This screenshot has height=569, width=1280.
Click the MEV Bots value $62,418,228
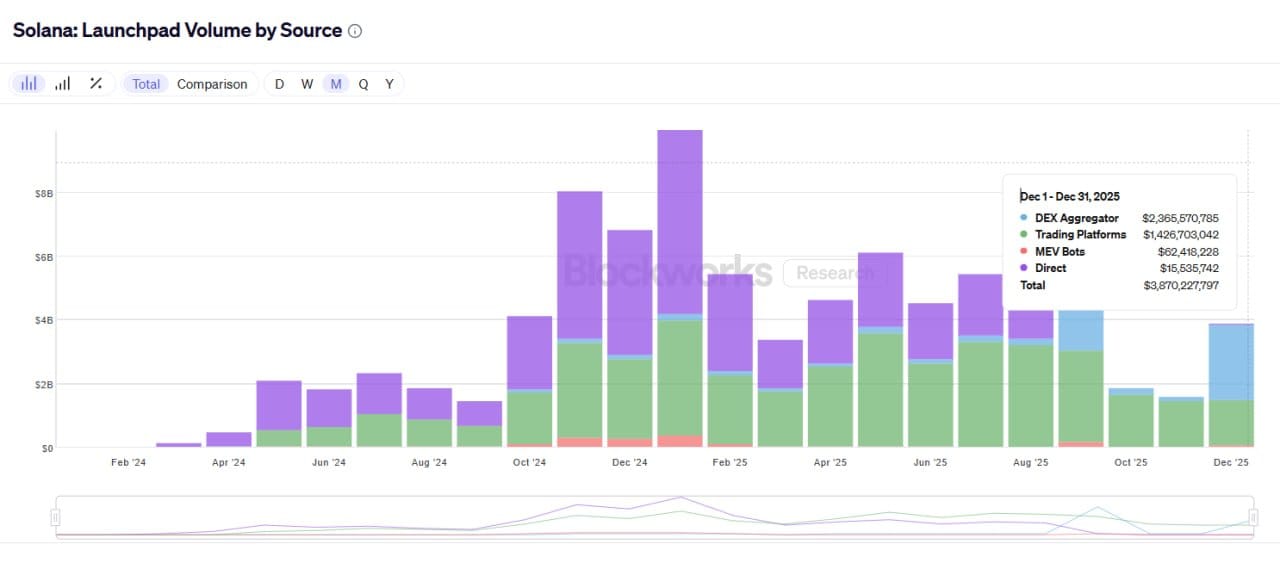click(x=1188, y=252)
